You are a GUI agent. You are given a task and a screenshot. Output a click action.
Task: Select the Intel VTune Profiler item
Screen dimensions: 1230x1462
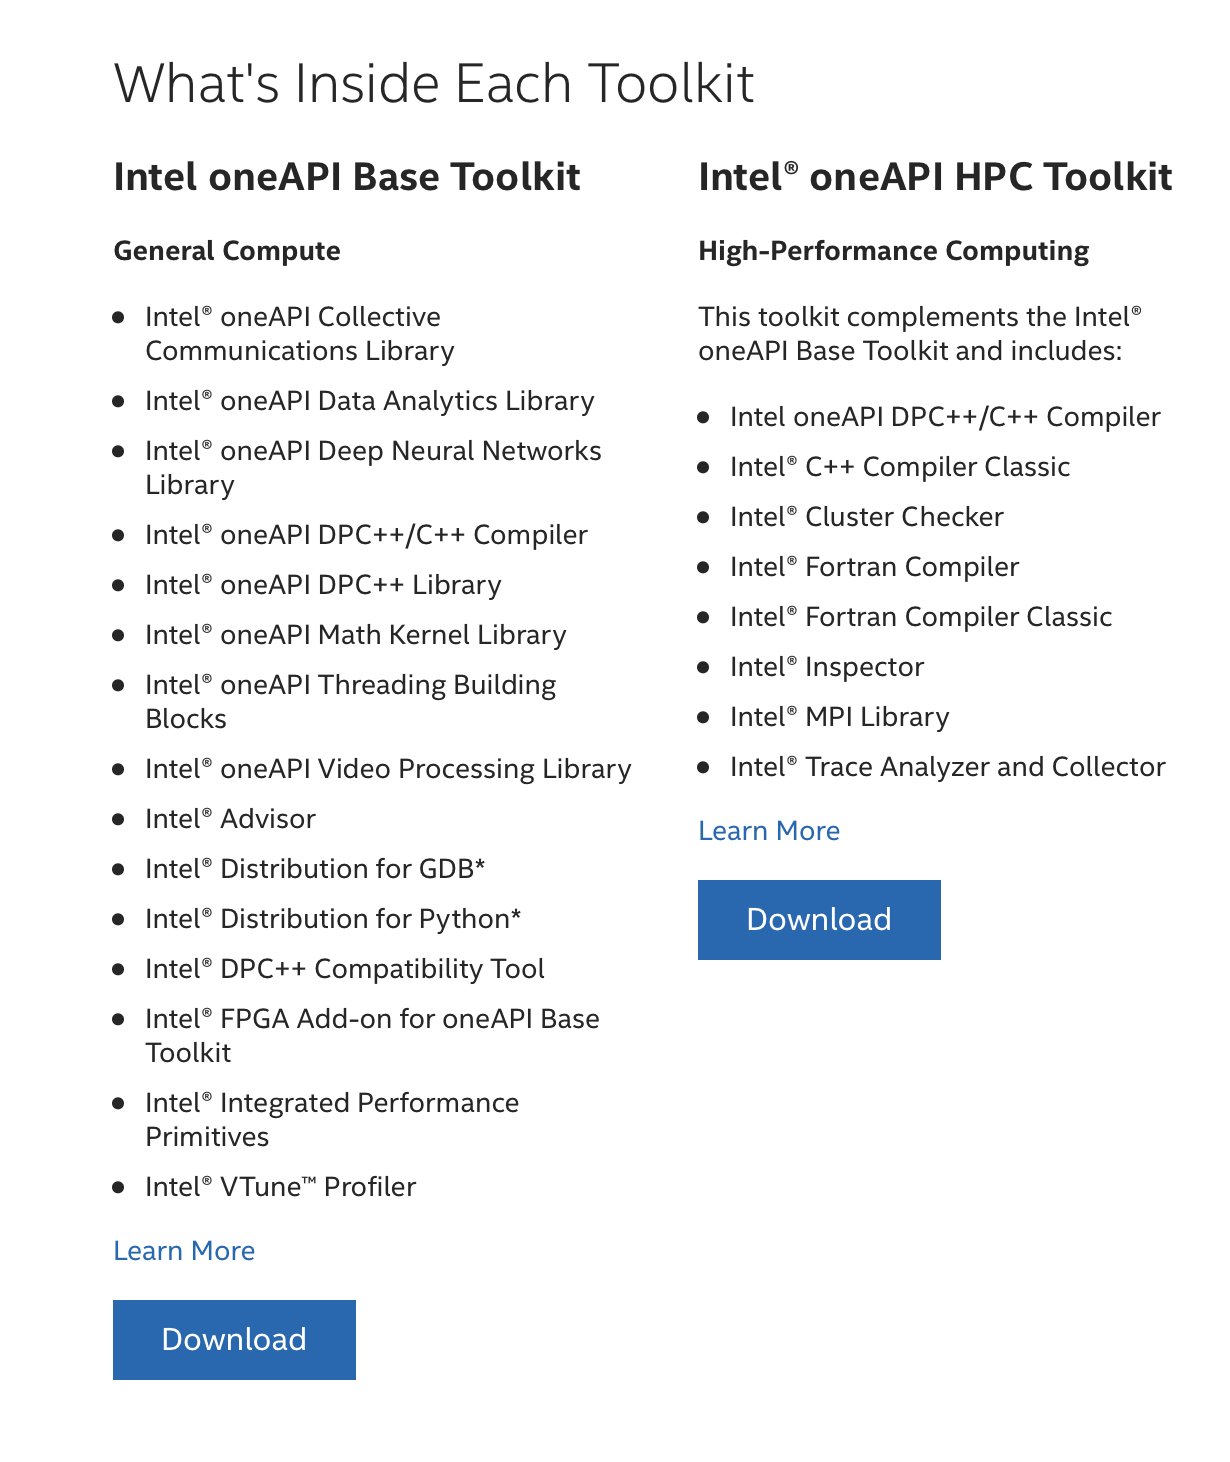click(280, 1186)
